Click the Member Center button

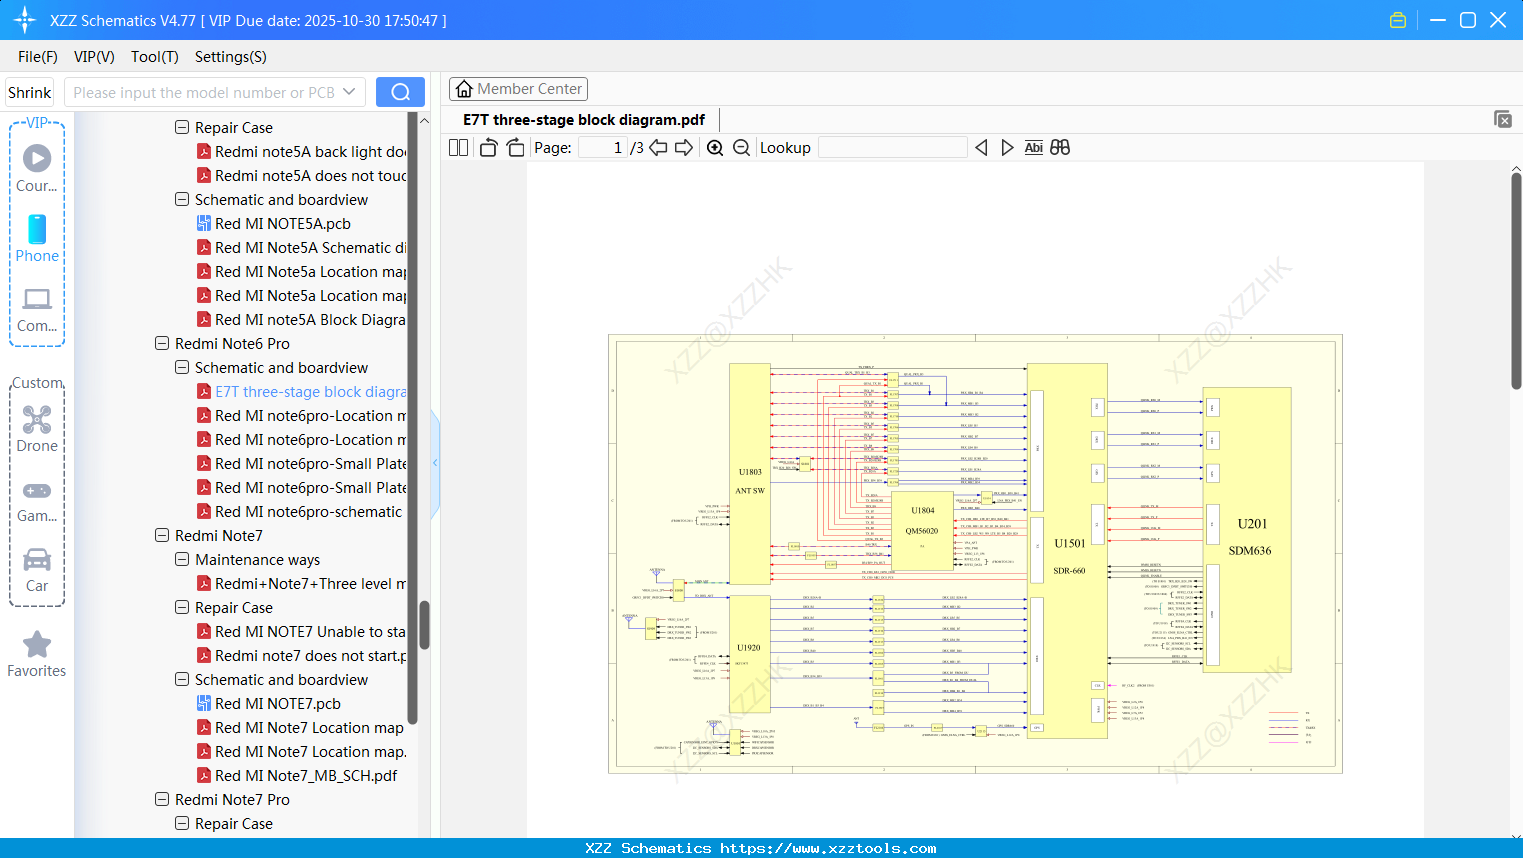coord(518,88)
